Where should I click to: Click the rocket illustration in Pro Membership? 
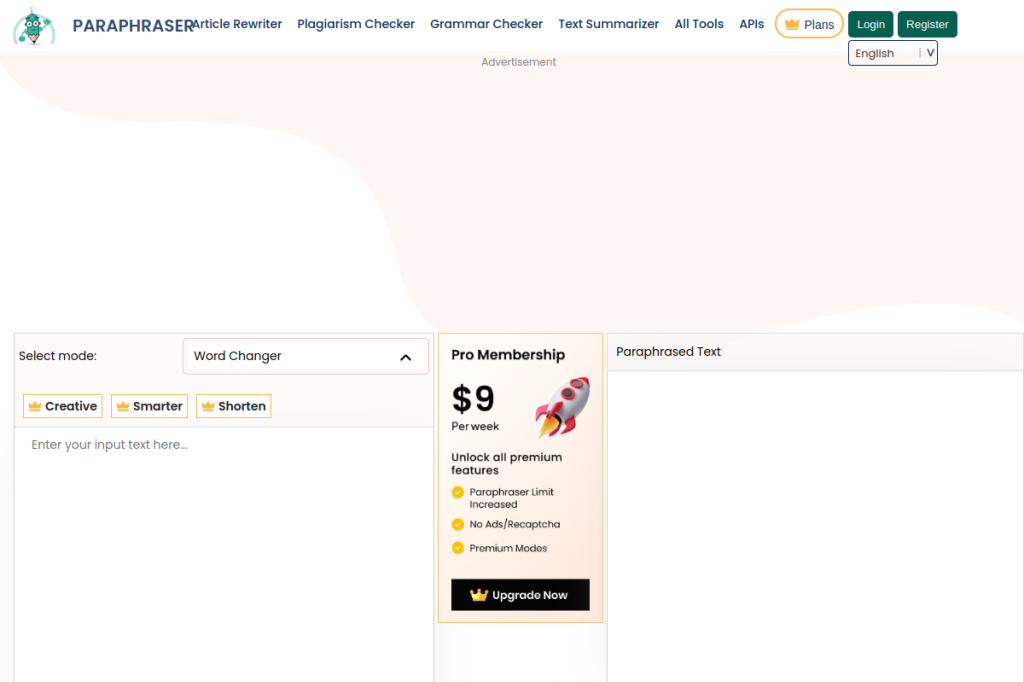point(562,407)
